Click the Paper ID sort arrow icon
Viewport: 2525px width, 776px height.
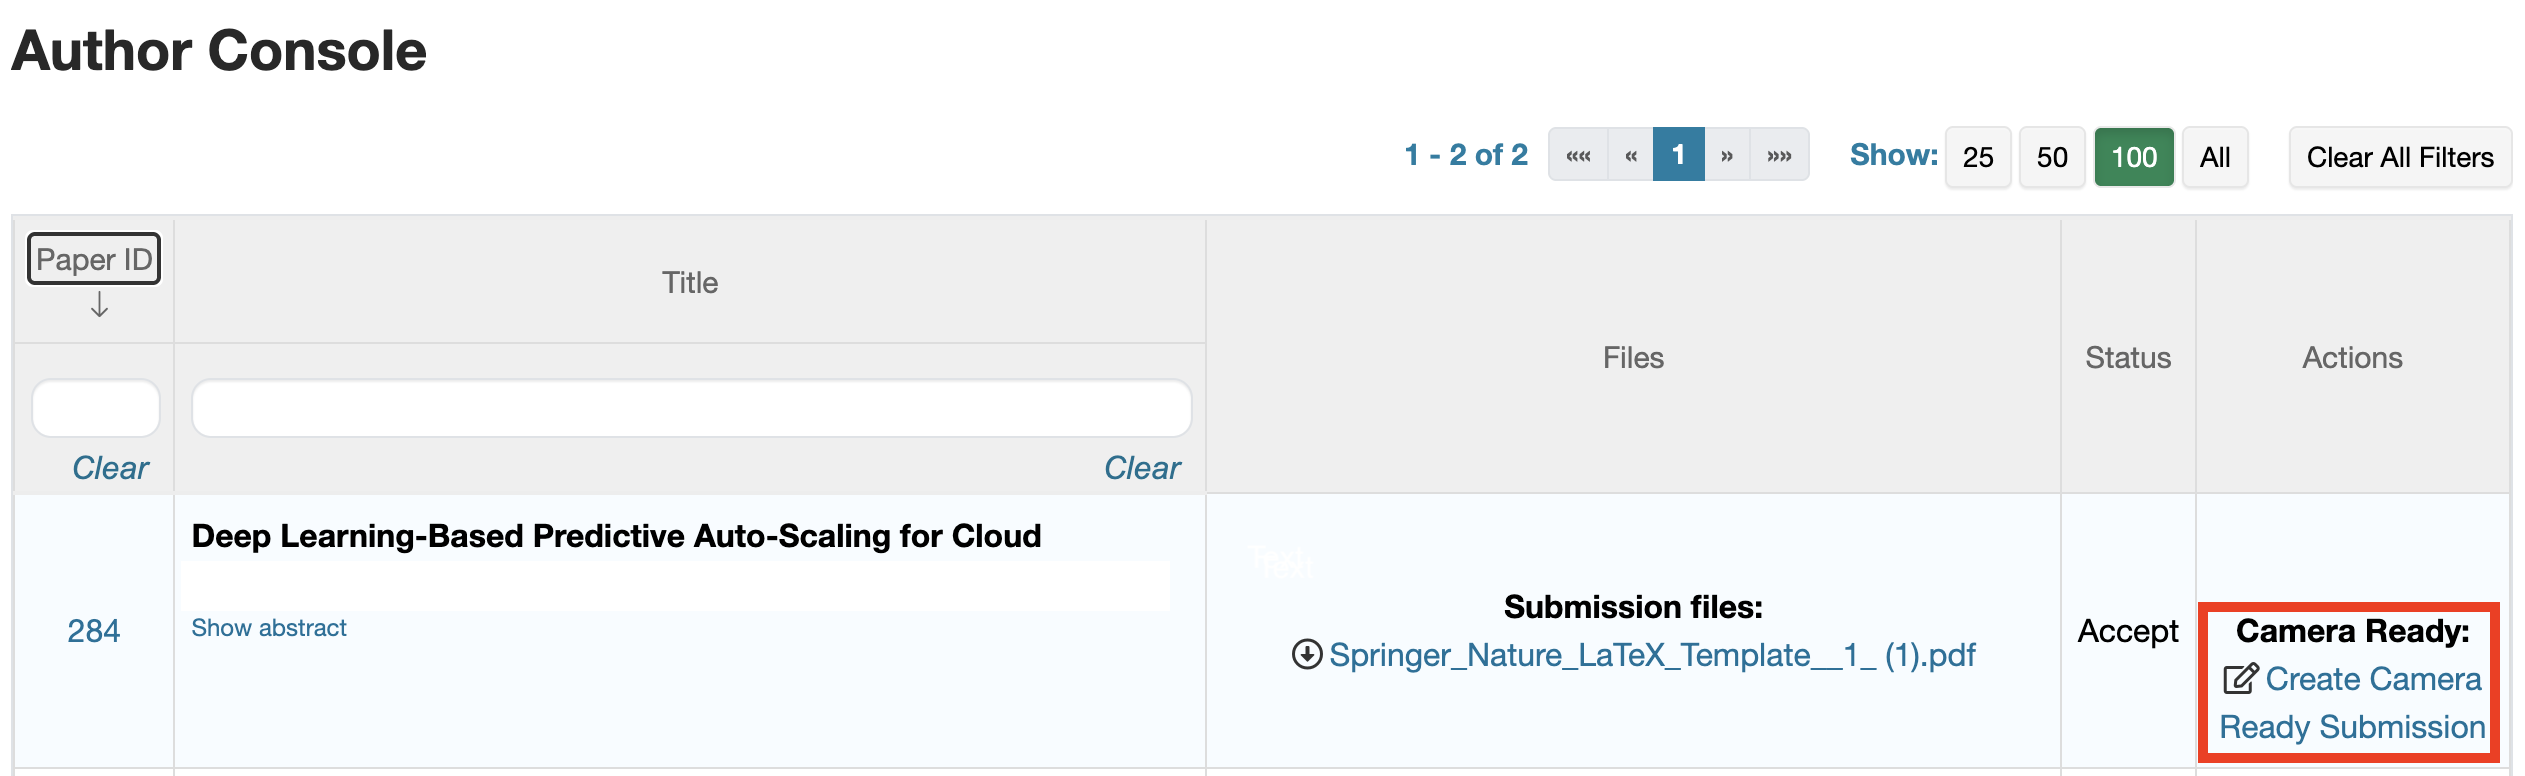[99, 304]
